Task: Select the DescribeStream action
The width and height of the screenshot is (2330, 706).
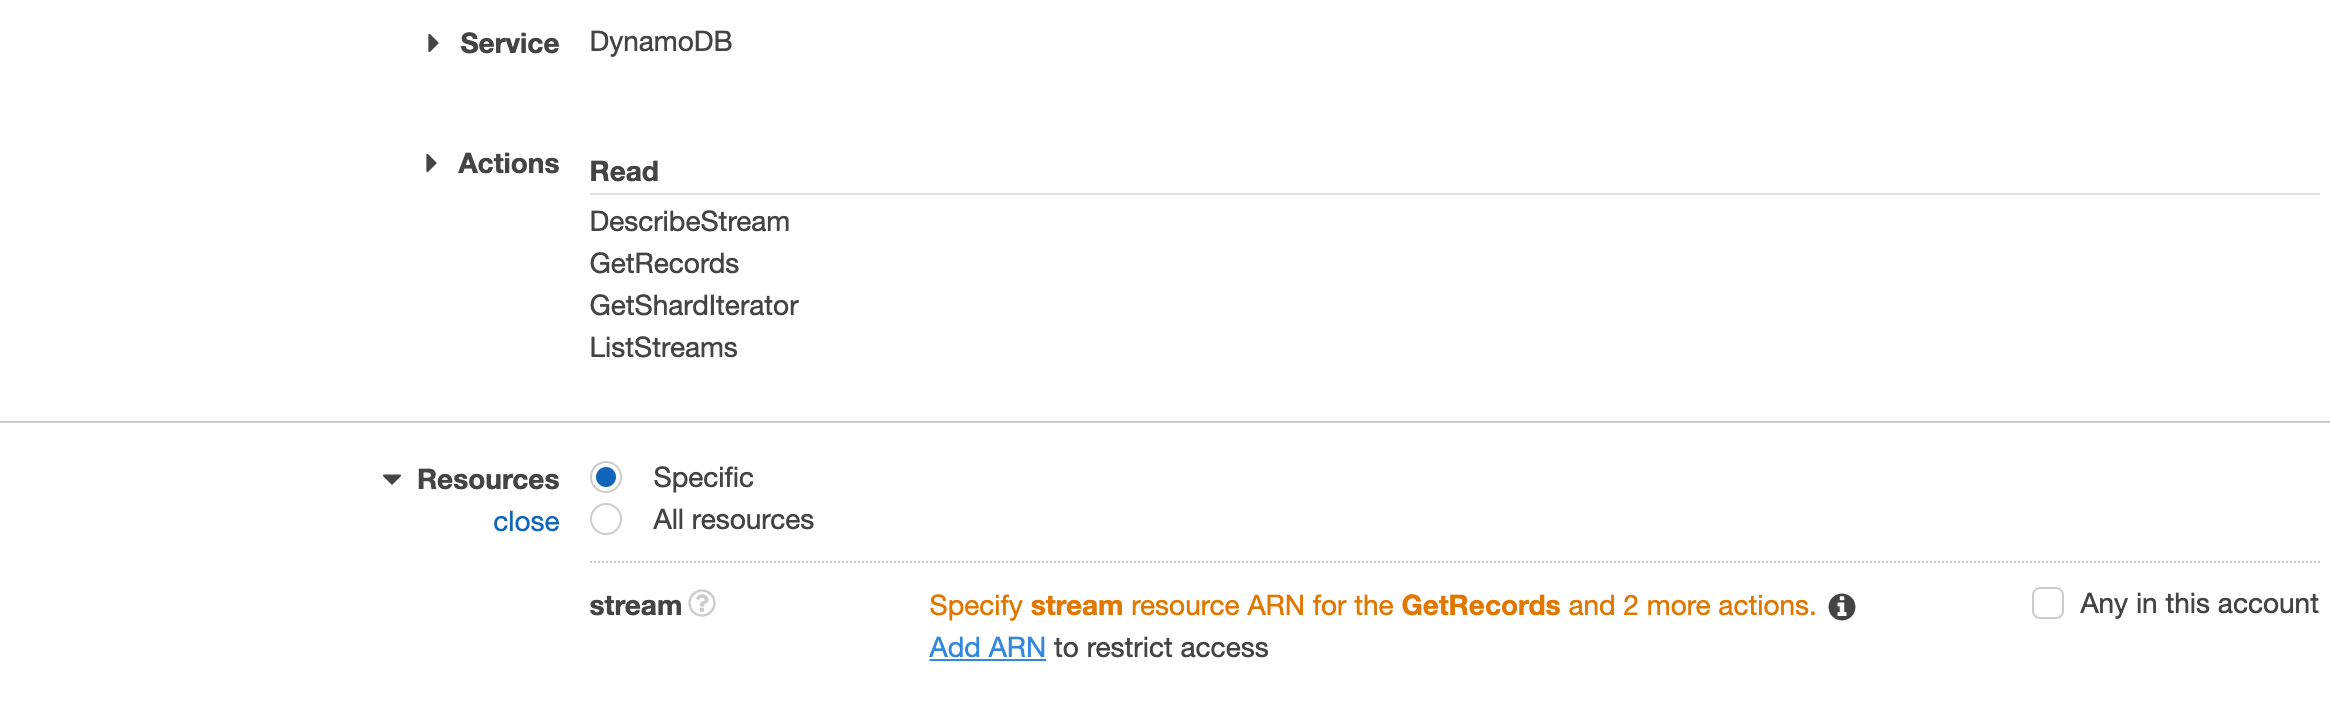Action: tap(689, 222)
